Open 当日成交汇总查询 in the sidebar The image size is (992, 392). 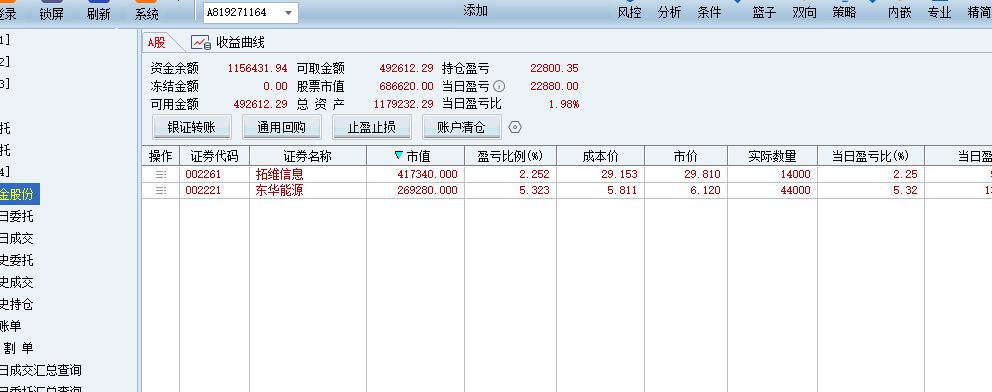[x=41, y=371]
